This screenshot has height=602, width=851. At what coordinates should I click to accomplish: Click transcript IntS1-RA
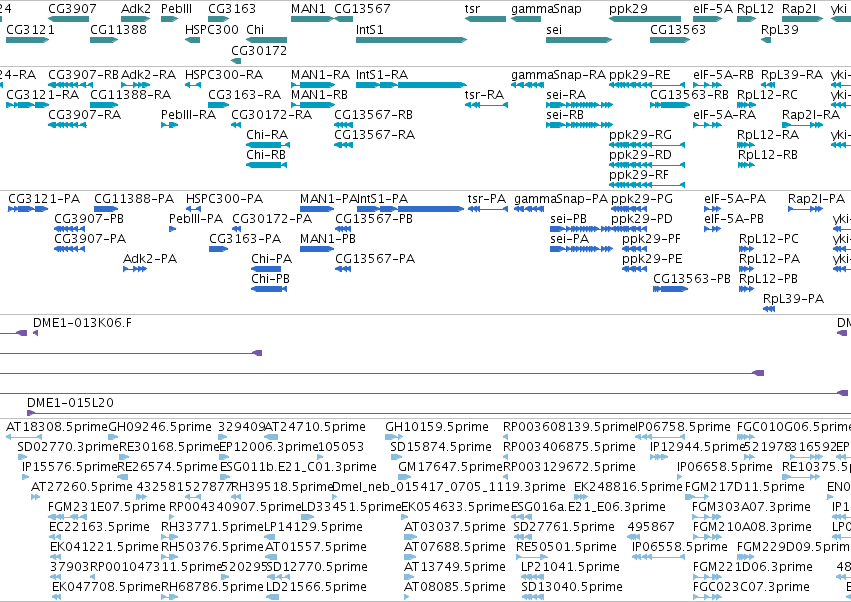[x=382, y=74]
